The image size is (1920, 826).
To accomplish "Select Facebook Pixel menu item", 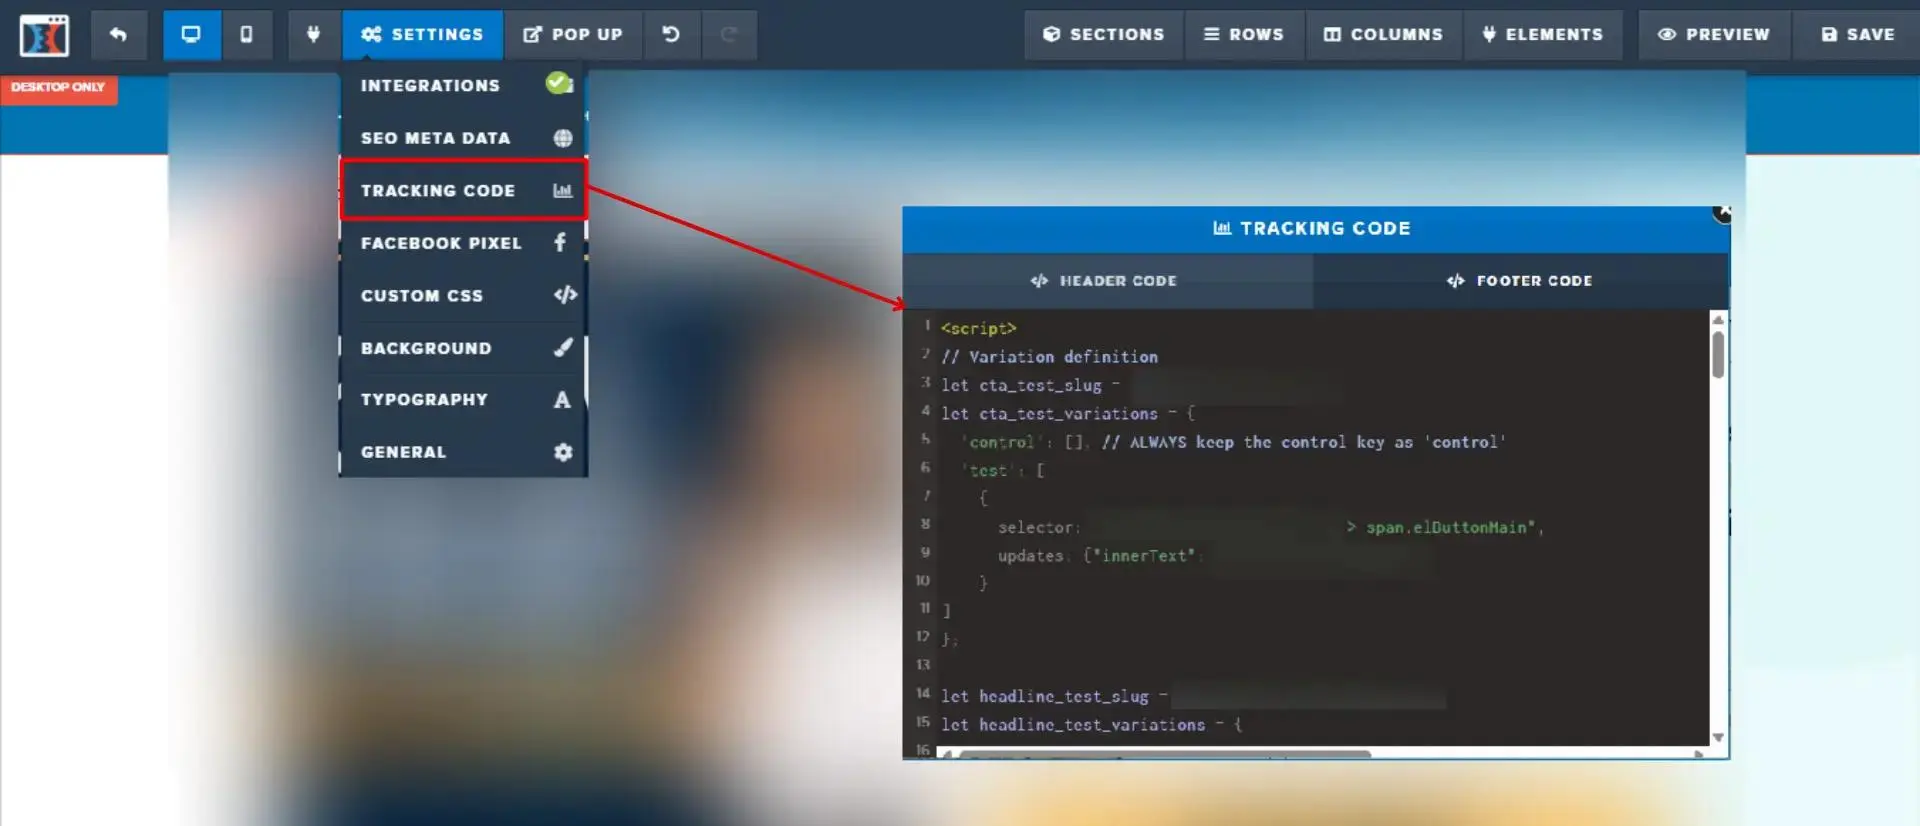I will tap(463, 243).
